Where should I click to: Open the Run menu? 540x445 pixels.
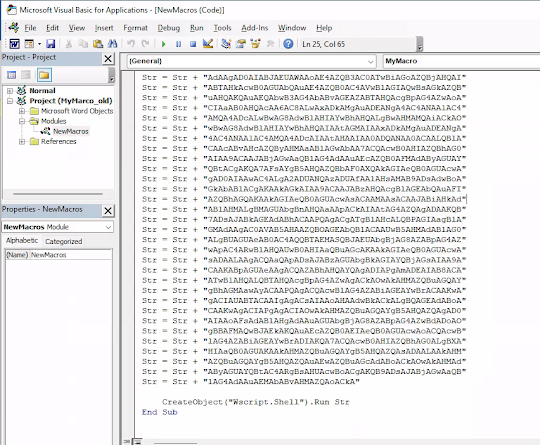(x=197, y=28)
